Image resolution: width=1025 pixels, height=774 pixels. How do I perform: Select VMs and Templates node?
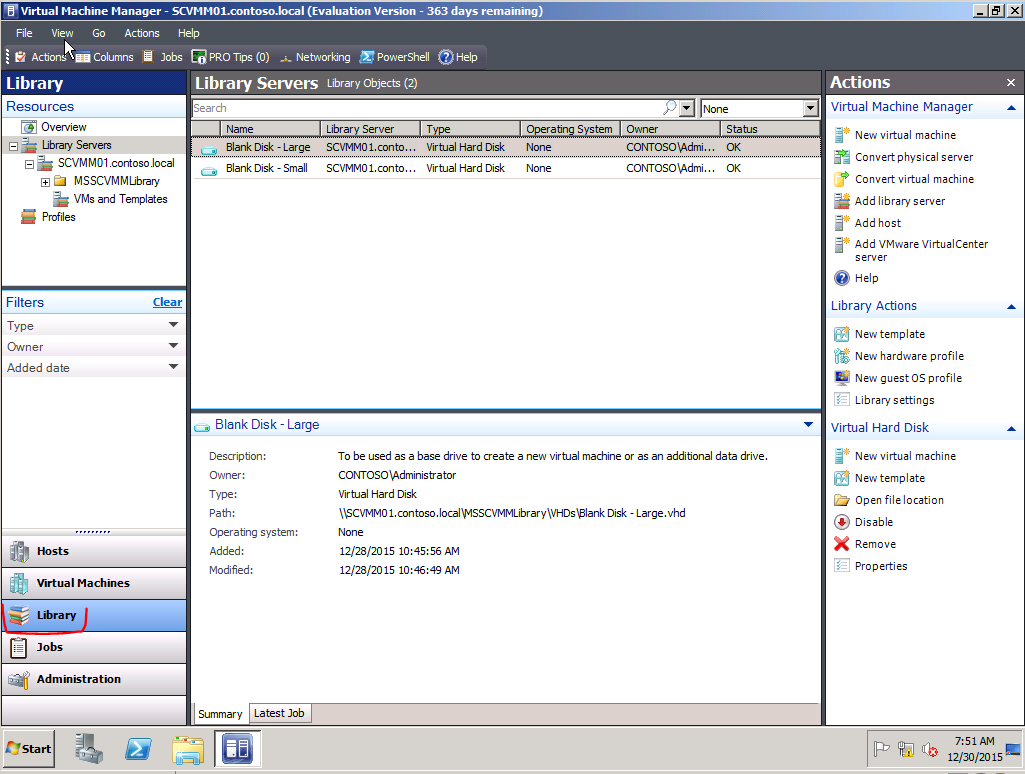click(x=120, y=199)
